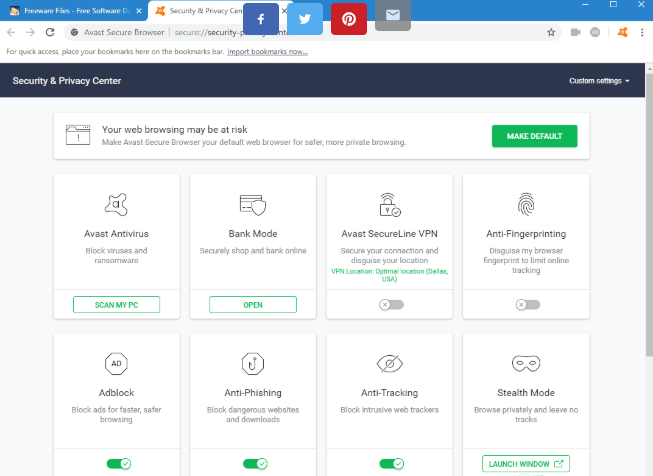Click the Adblock AD octagon icon
653x476 pixels.
coord(116,364)
